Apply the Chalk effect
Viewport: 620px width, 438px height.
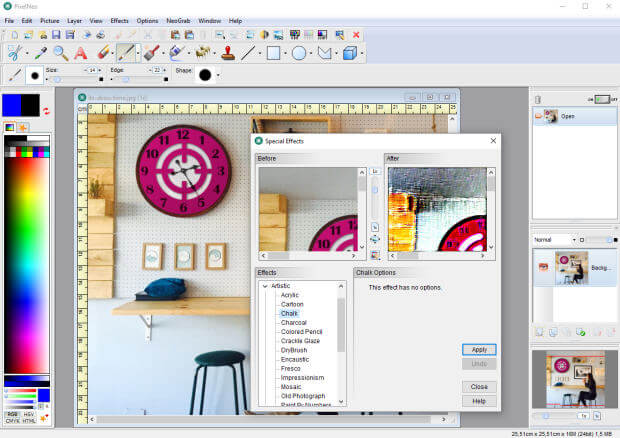coord(479,349)
